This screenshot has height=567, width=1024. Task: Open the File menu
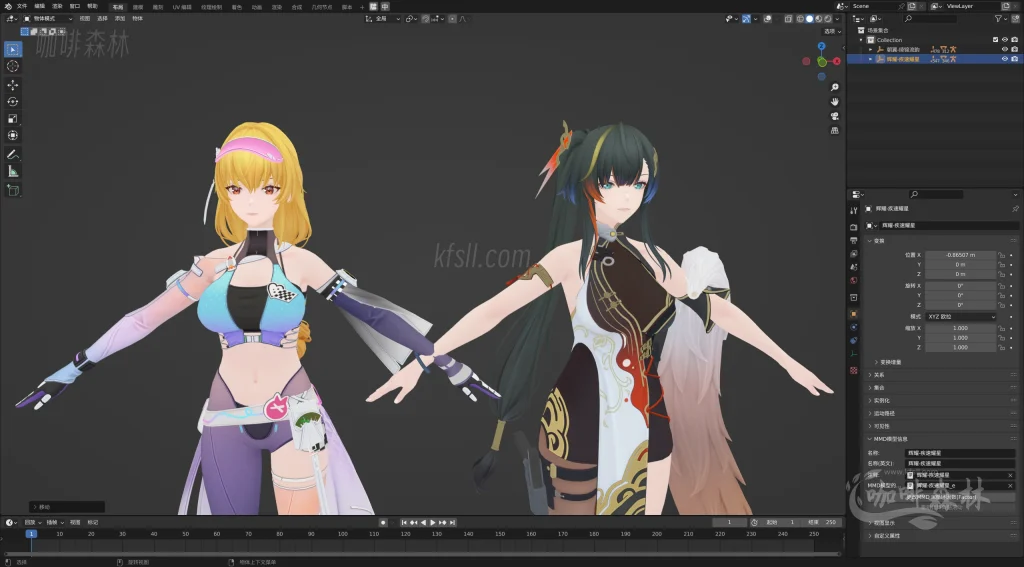point(22,7)
